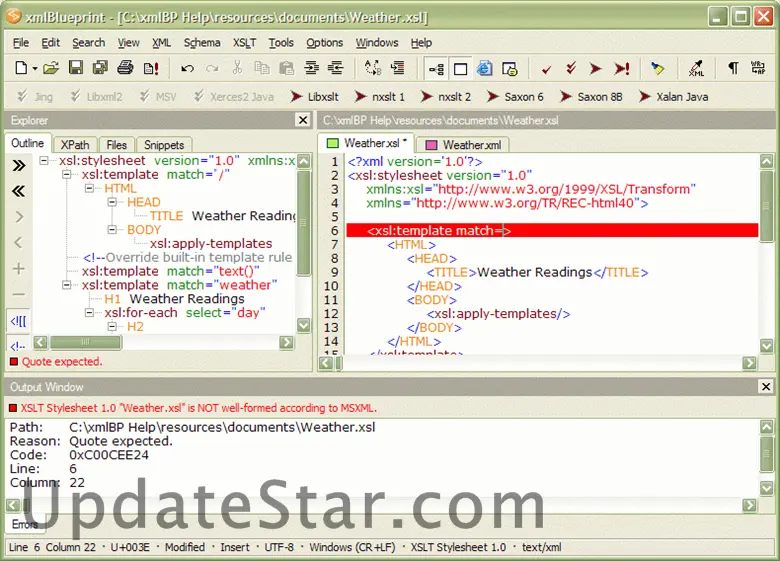This screenshot has height=561, width=780.
Task: Switch to the Weather.xml document tab
Action: 464,145
